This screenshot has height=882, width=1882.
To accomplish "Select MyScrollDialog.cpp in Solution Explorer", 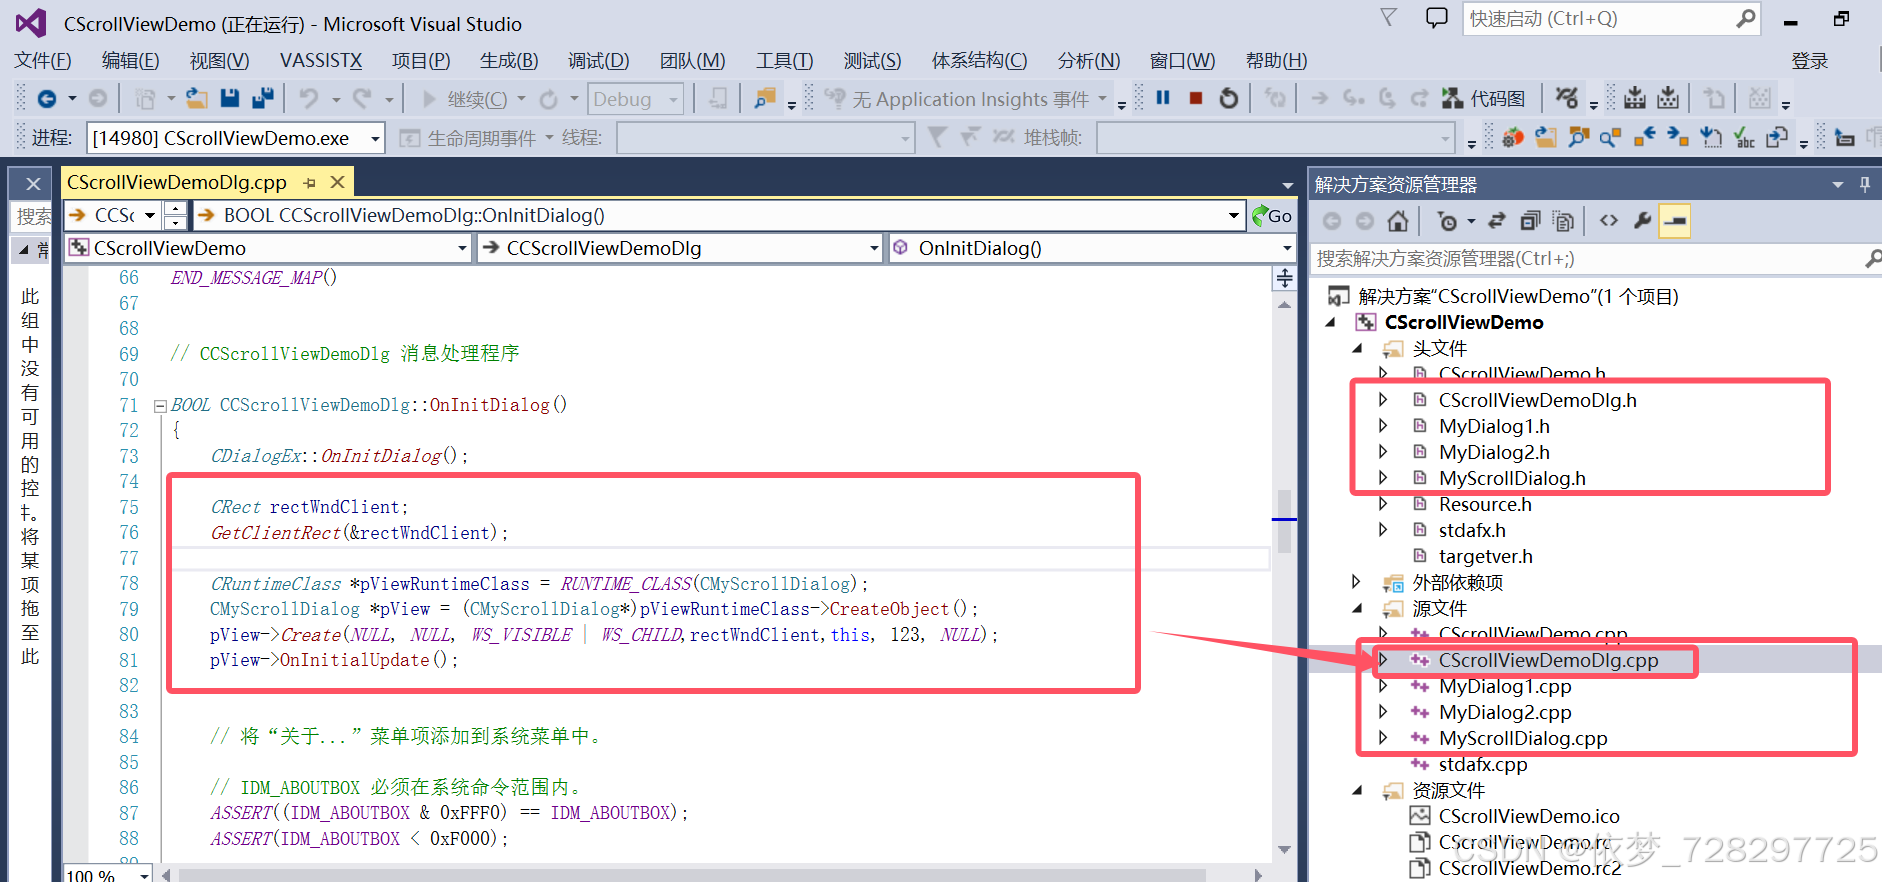I will (x=1523, y=738).
